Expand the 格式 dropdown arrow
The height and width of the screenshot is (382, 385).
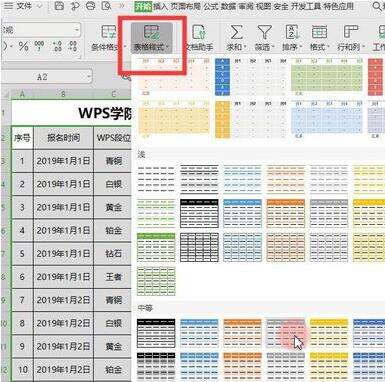328,47
